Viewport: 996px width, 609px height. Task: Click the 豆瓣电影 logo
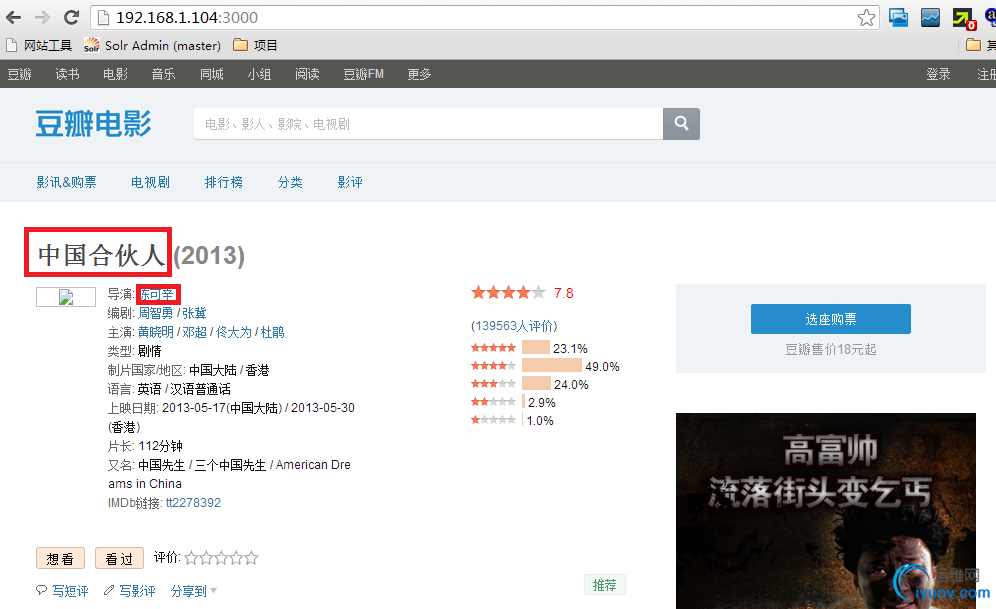pos(93,123)
